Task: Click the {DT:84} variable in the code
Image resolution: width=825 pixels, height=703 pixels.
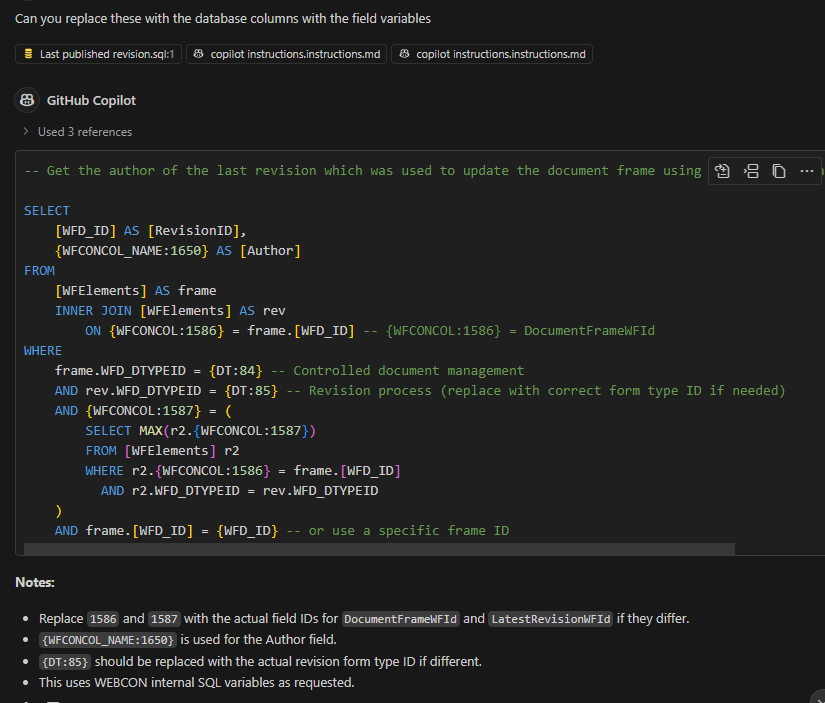Action: click(x=236, y=370)
